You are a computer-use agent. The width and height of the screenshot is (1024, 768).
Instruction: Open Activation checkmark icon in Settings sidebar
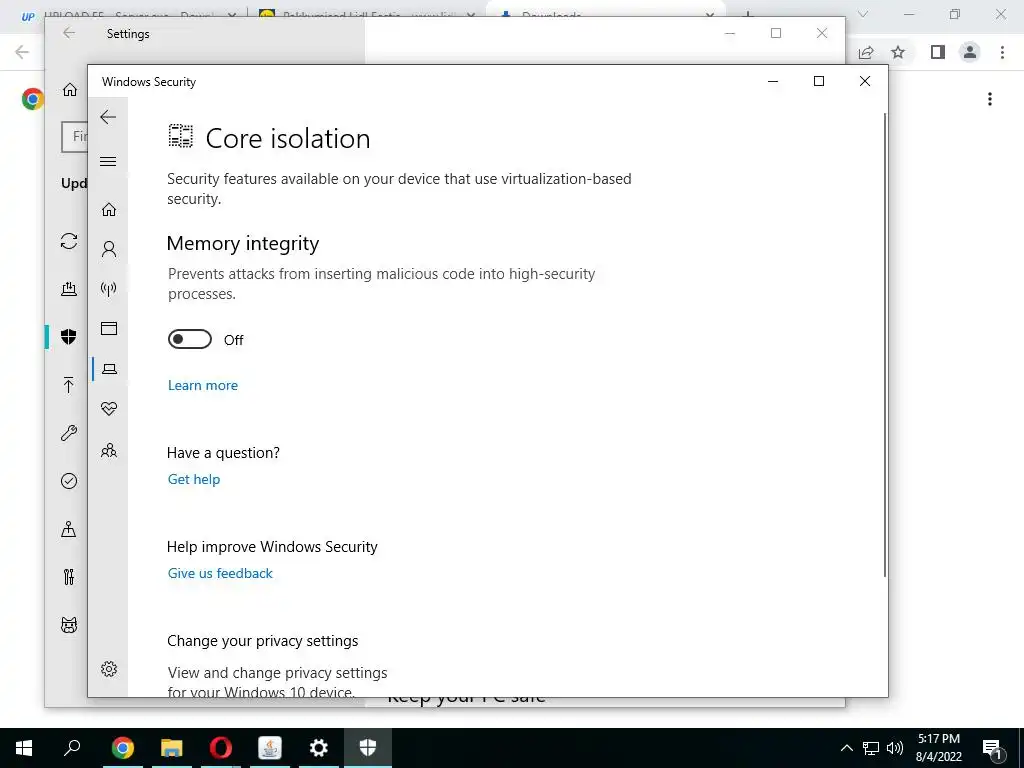point(69,481)
